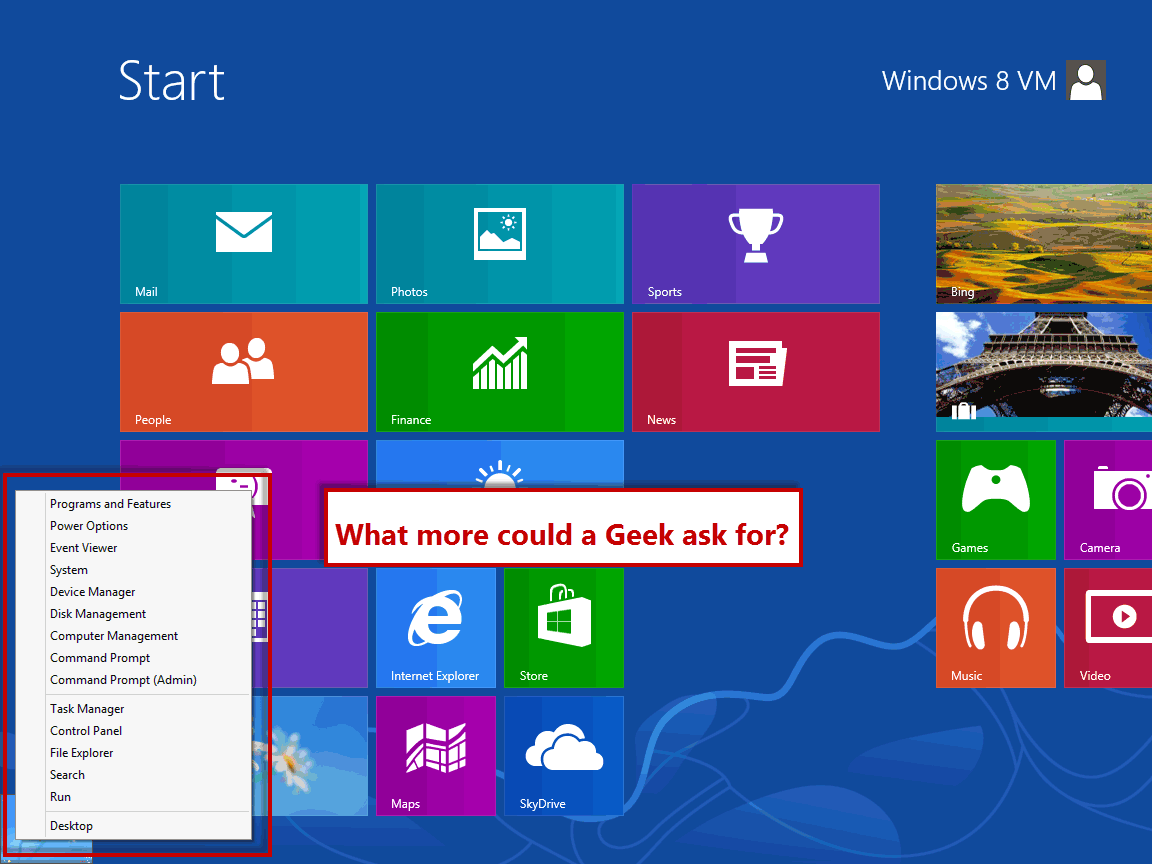Screen dimensions: 1152x864
Task: Open SkyDrive
Action: (563, 755)
